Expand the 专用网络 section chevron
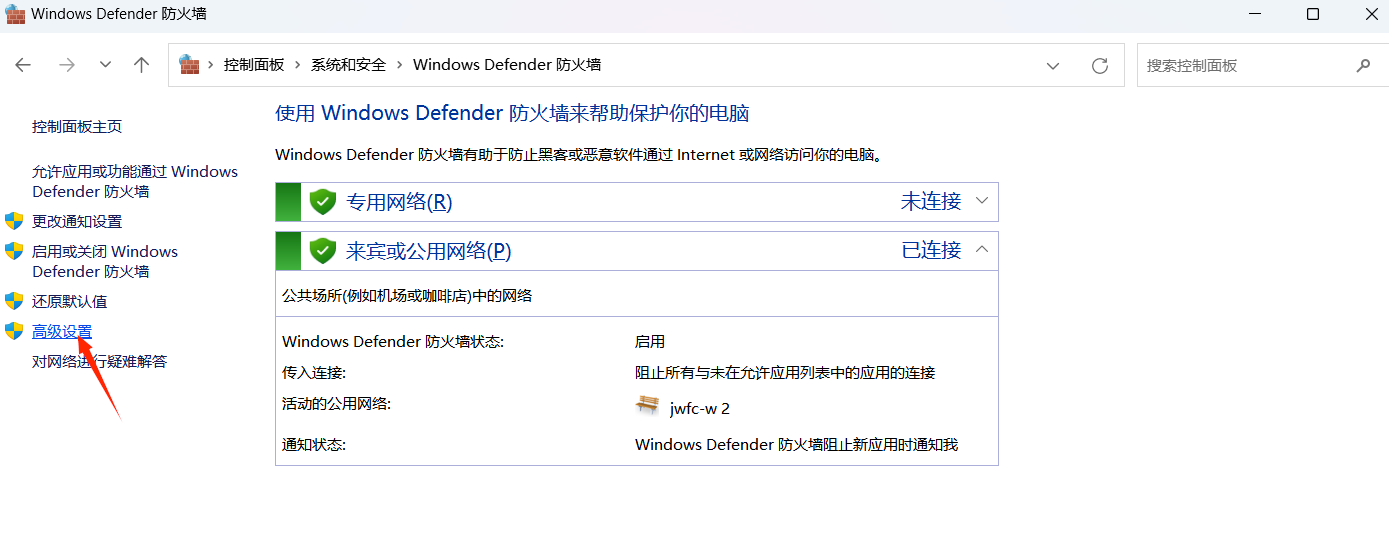Image resolution: width=1389 pixels, height=548 pixels. click(982, 201)
